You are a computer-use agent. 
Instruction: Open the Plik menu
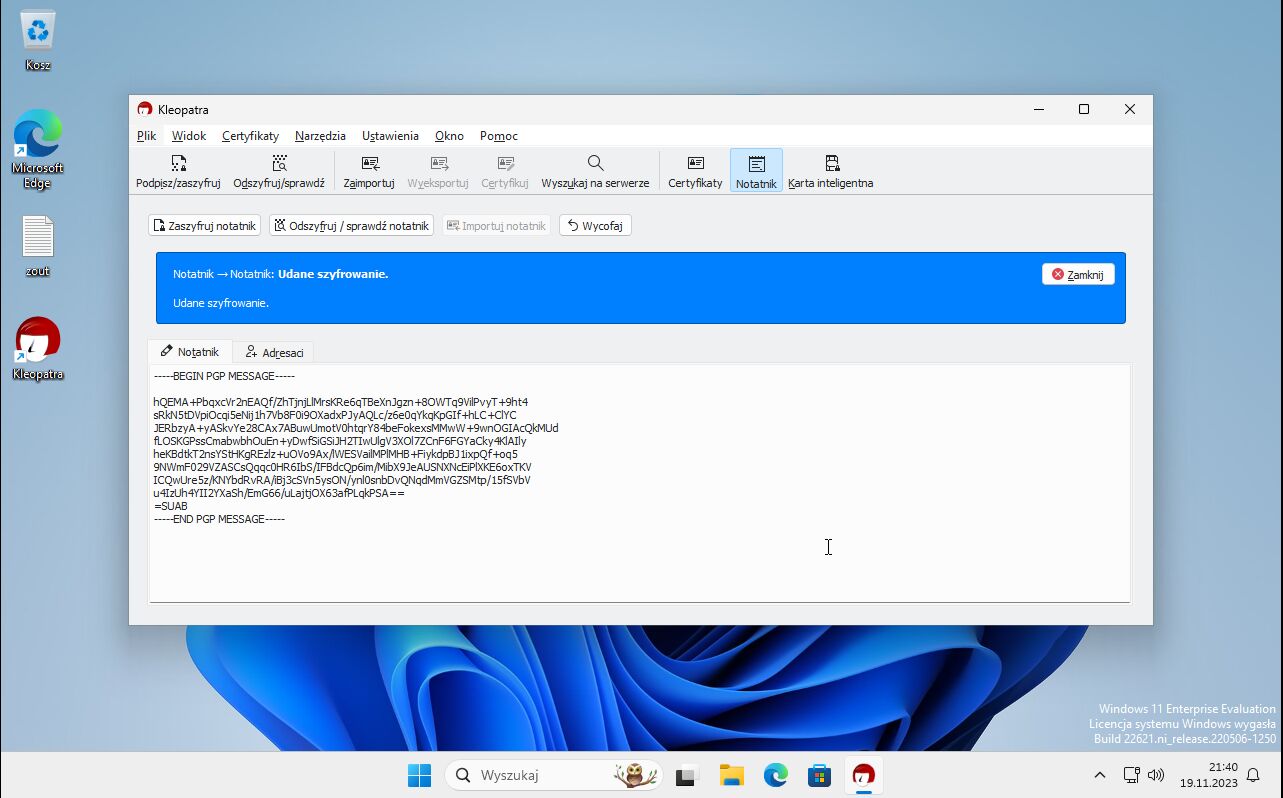[147, 136]
